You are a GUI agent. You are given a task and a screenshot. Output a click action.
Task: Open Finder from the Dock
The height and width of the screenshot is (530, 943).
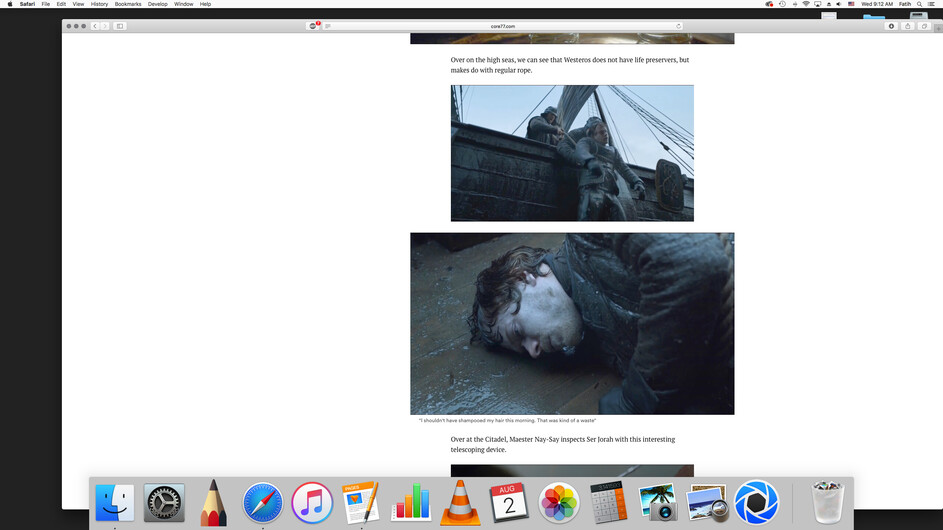pyautogui.click(x=114, y=502)
